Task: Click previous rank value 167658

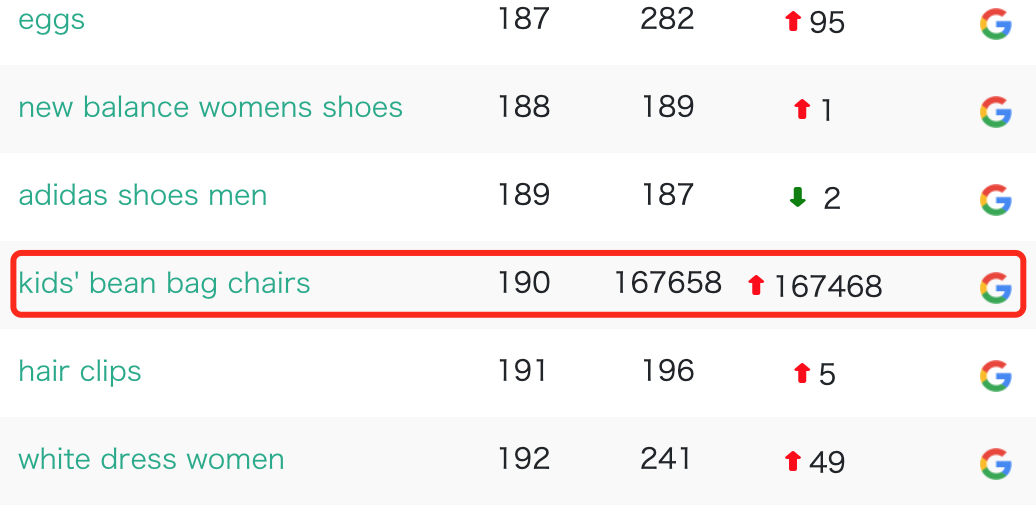Action: pos(667,283)
